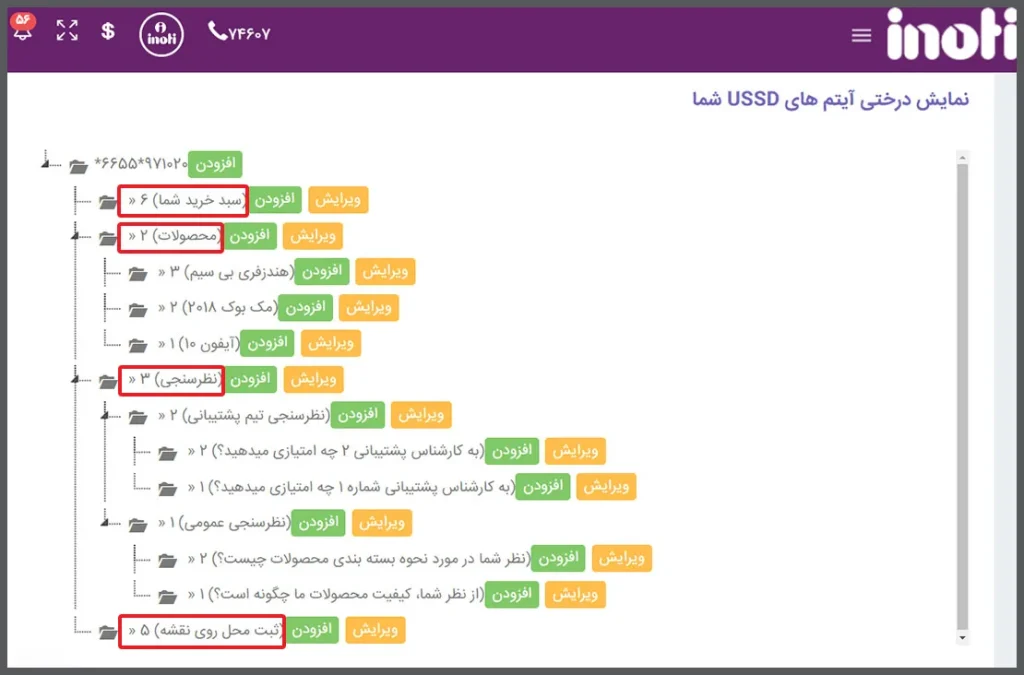Toggle fullscreen with the expand arrows icon

tap(67, 30)
